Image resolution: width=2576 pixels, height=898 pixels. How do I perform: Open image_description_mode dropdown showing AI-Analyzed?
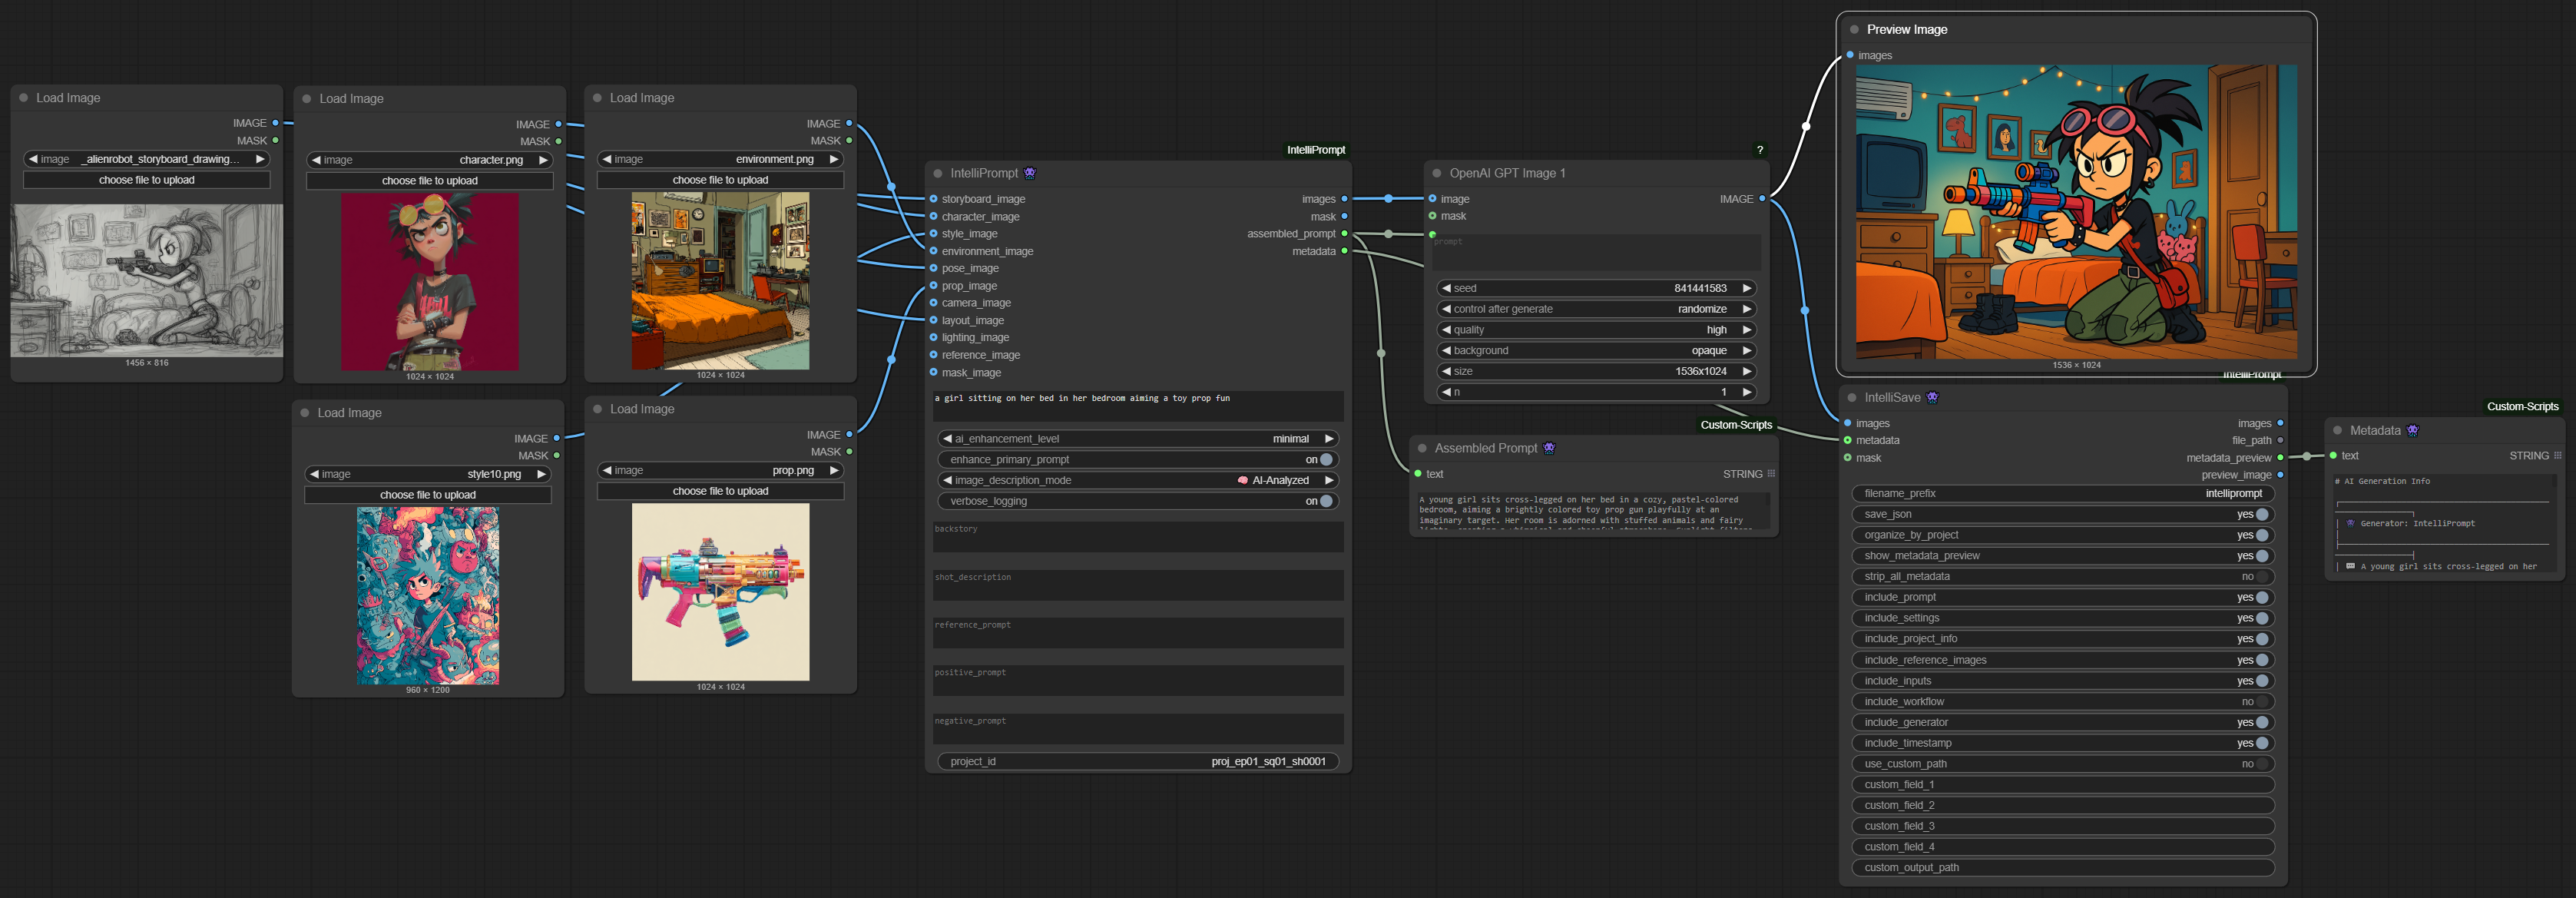pyautogui.click(x=1138, y=480)
